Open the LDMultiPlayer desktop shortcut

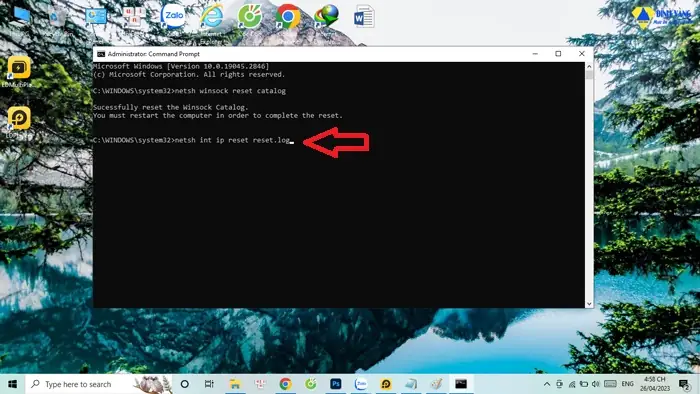[19, 68]
